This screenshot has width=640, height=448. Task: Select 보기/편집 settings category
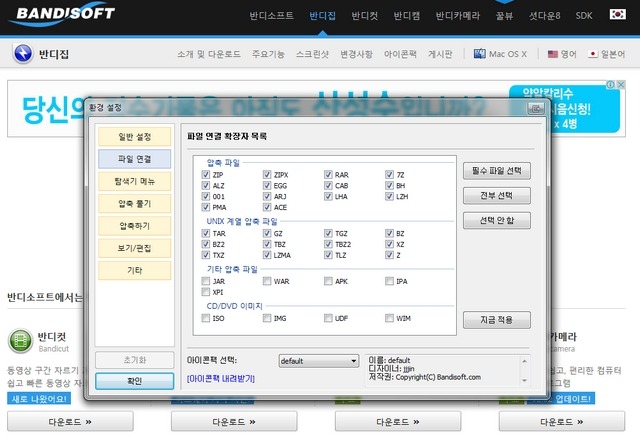point(134,248)
